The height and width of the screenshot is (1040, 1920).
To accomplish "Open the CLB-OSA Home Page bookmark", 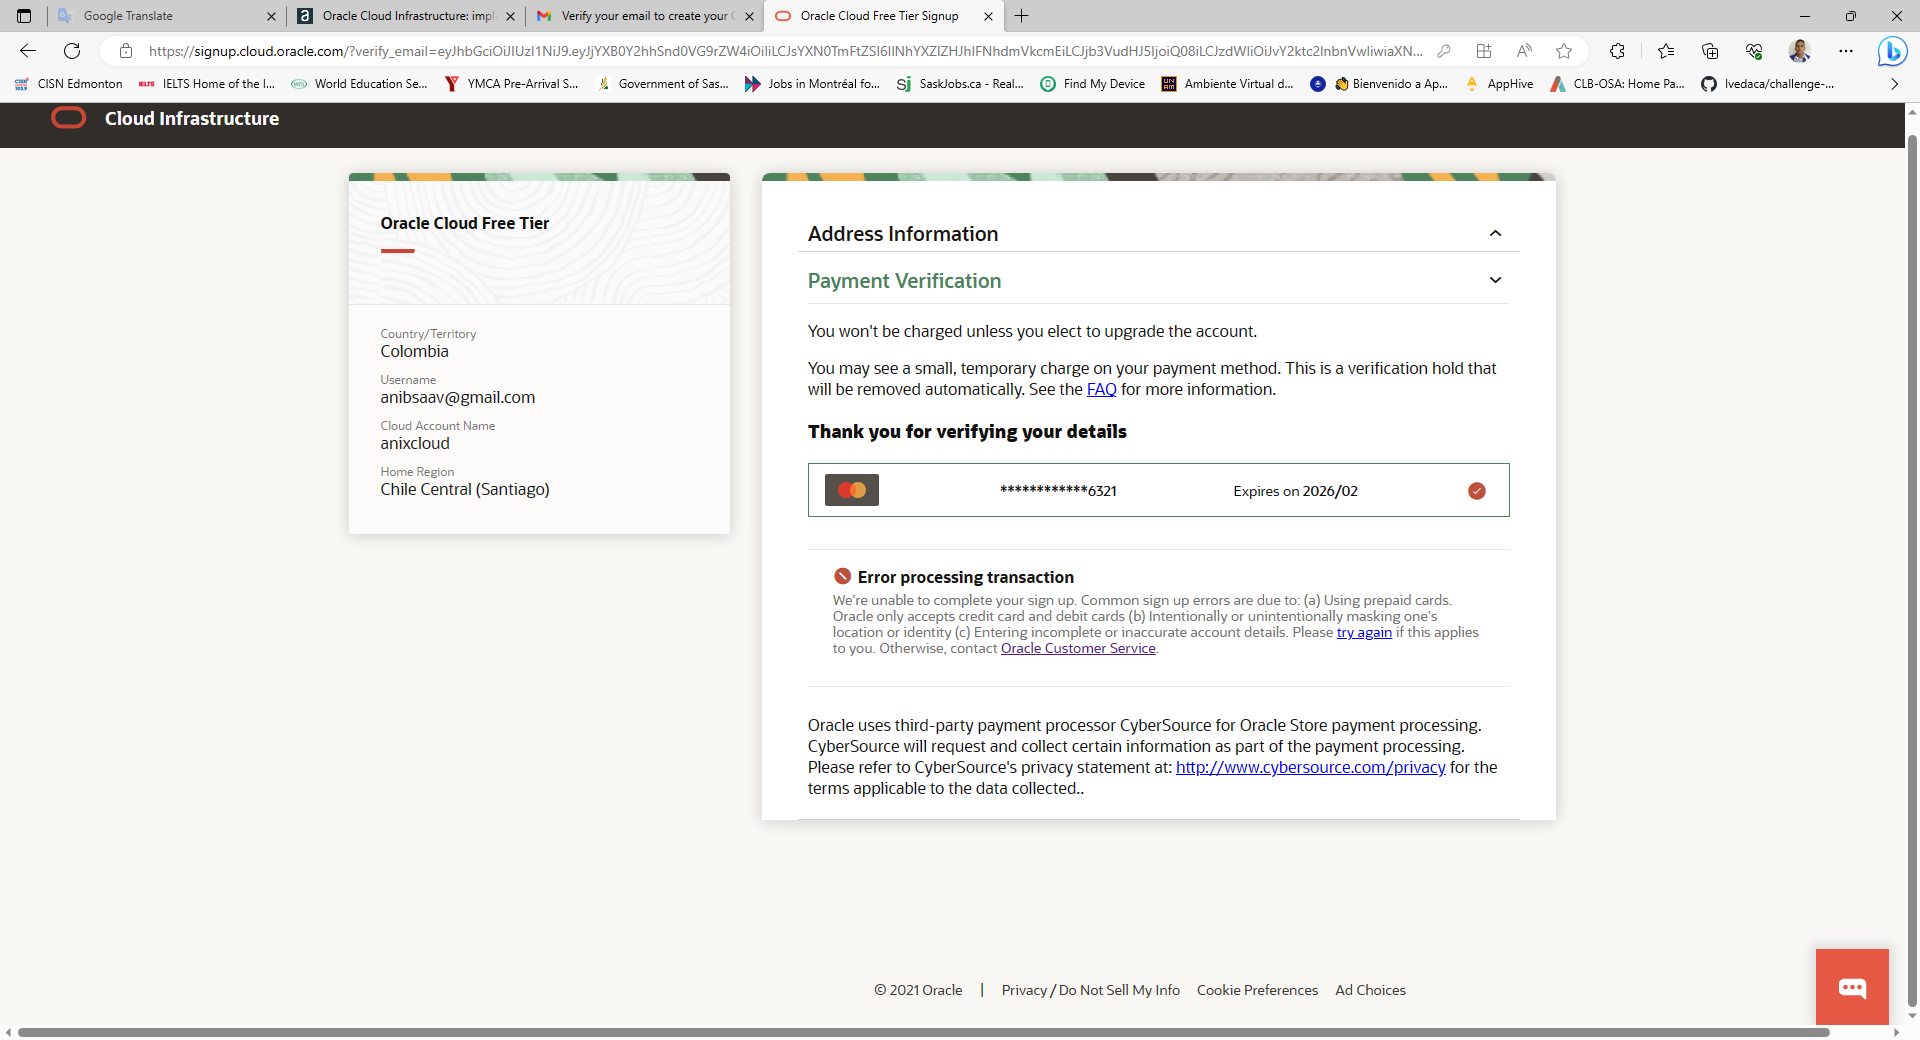I will pyautogui.click(x=1618, y=84).
